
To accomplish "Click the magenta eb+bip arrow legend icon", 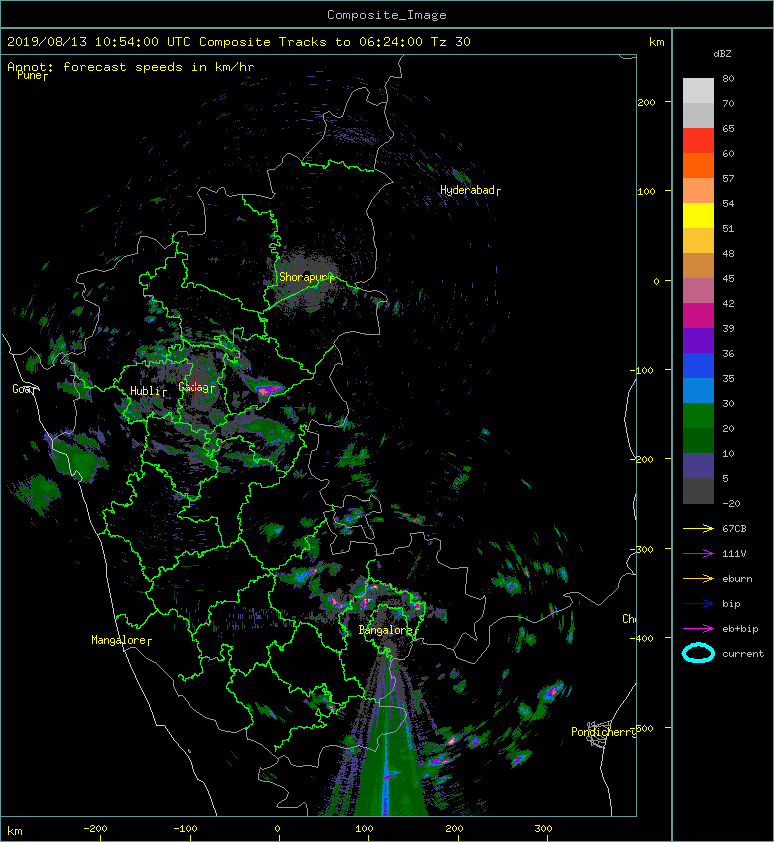I will click(698, 629).
